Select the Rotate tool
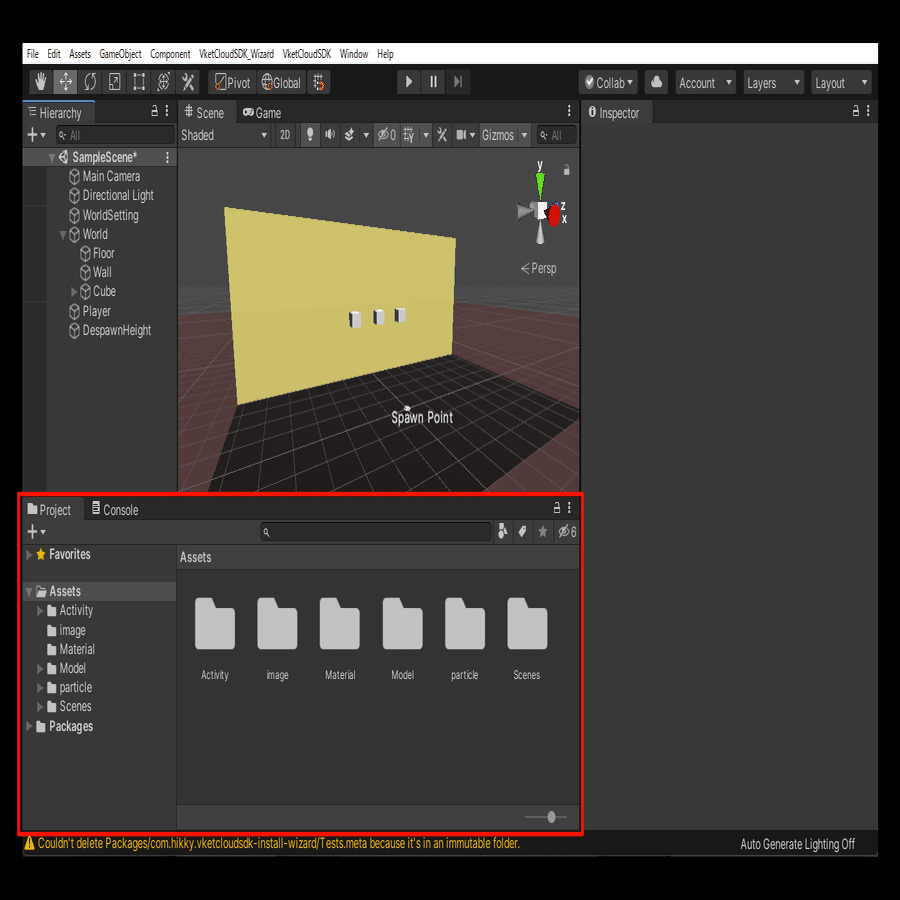 pyautogui.click(x=89, y=81)
